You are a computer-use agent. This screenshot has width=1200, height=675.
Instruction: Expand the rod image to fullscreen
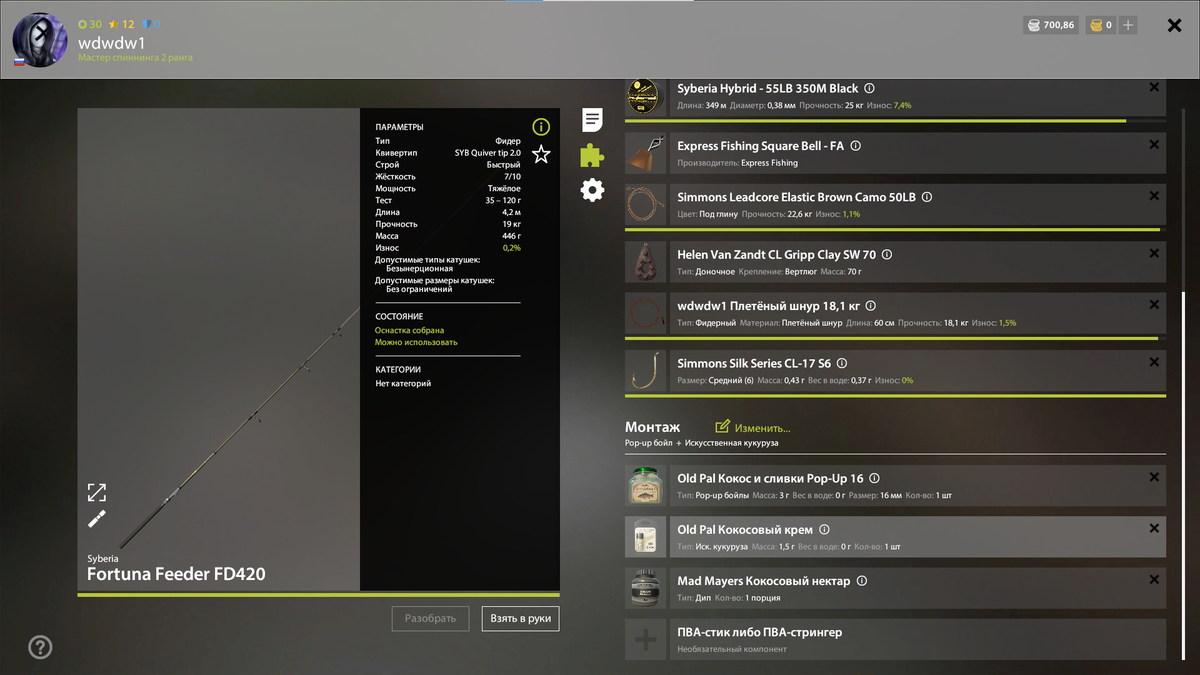[x=96, y=492]
